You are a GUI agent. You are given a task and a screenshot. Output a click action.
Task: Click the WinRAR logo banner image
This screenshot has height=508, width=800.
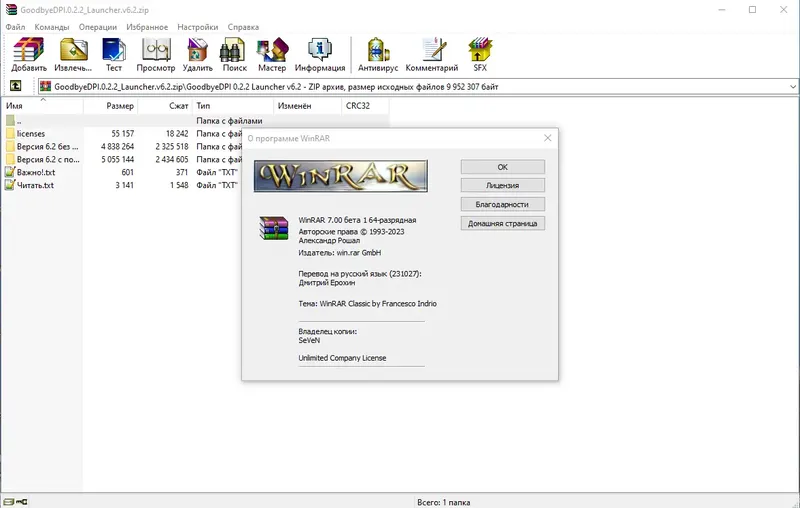tap(341, 176)
